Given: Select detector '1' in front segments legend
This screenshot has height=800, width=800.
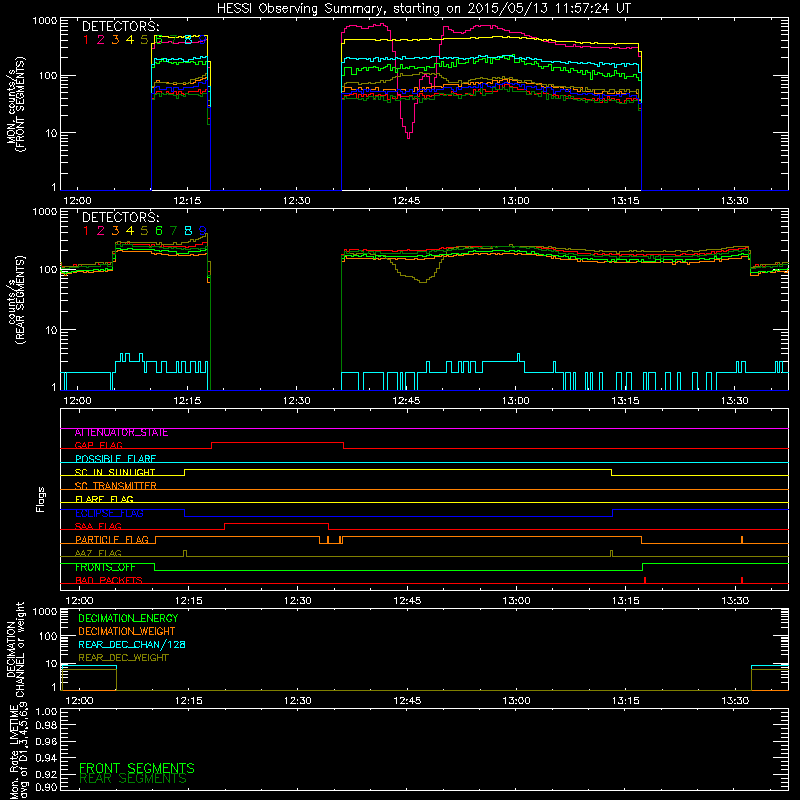Looking at the screenshot, I should coord(86,40).
